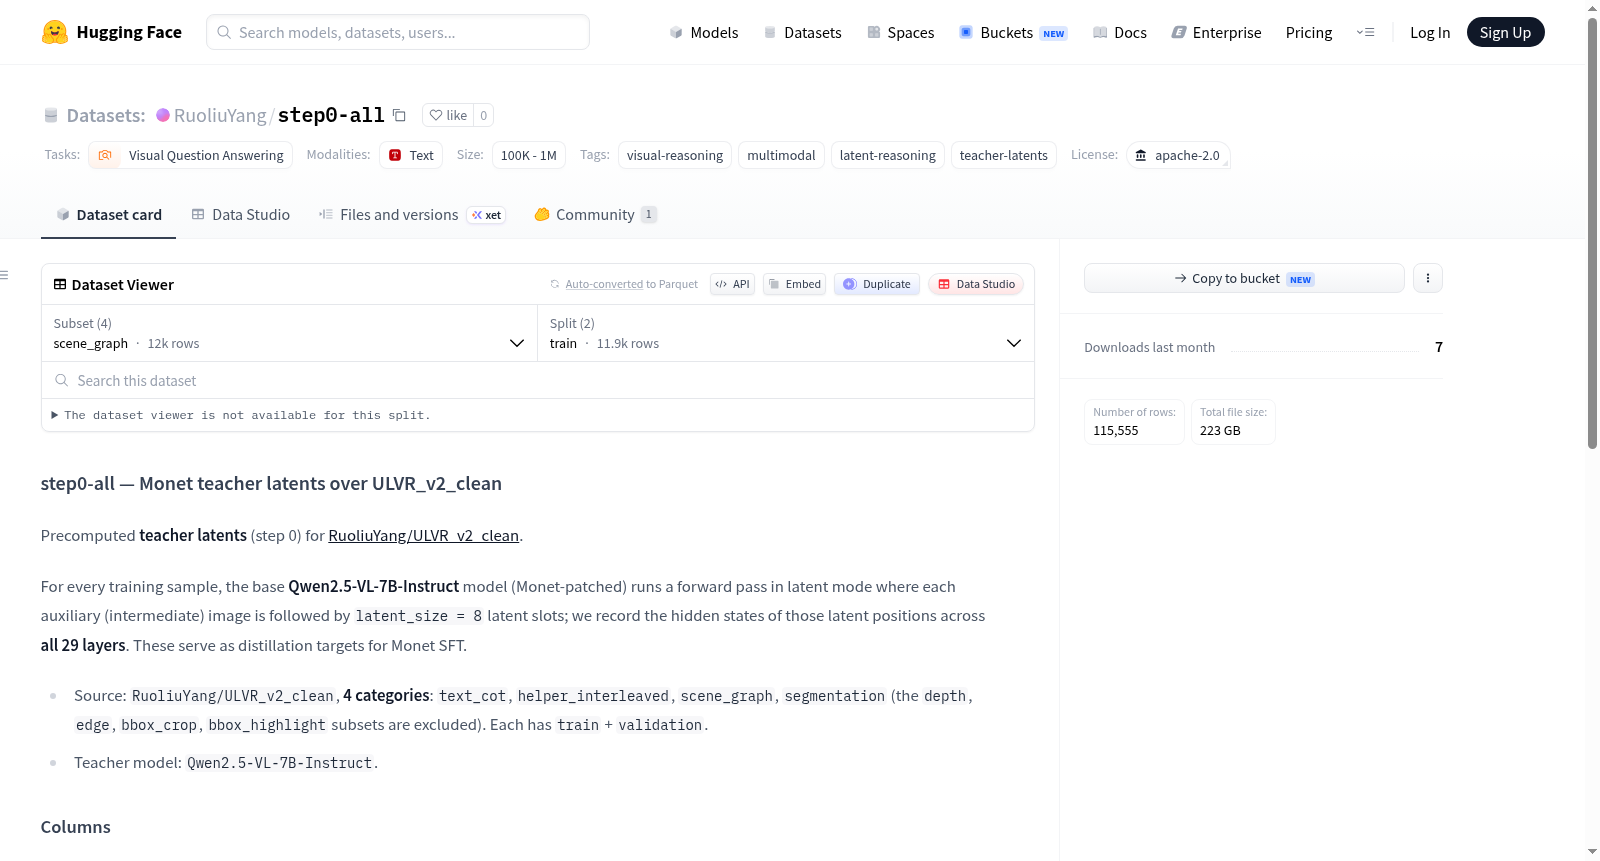Click the Duplicate button
1600x861 pixels.
[x=877, y=284]
